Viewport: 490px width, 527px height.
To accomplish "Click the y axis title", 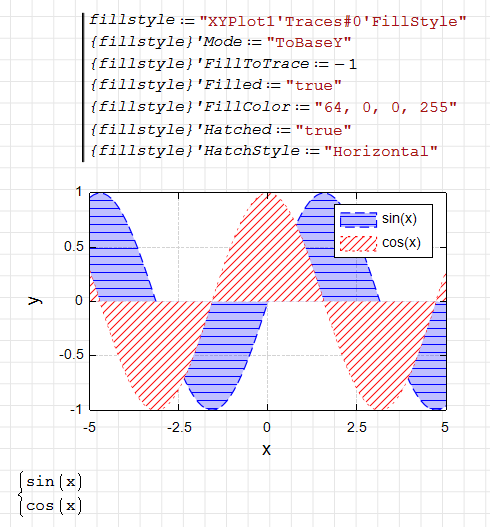I will pyautogui.click(x=35, y=301).
